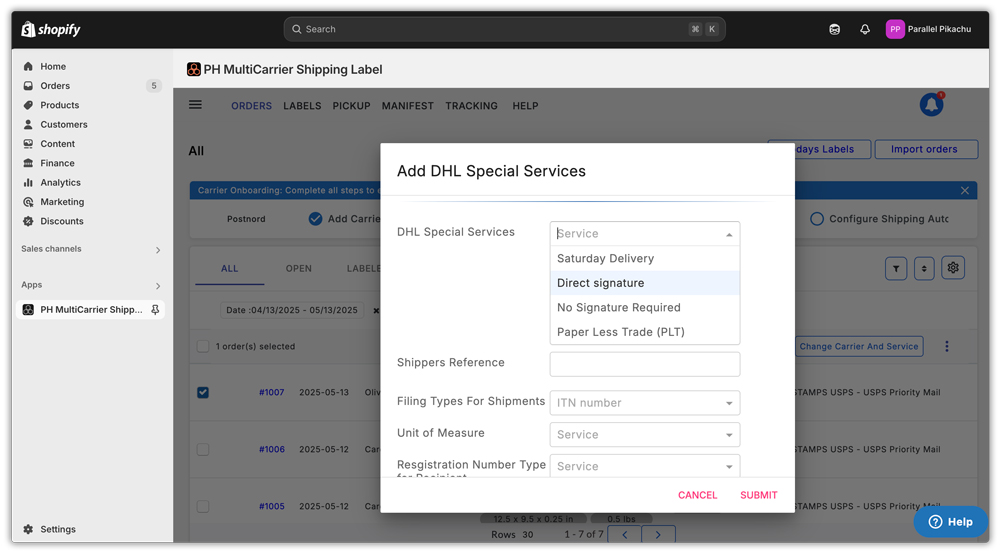Select the OPEN orders tab
1000x554 pixels.
click(x=298, y=268)
